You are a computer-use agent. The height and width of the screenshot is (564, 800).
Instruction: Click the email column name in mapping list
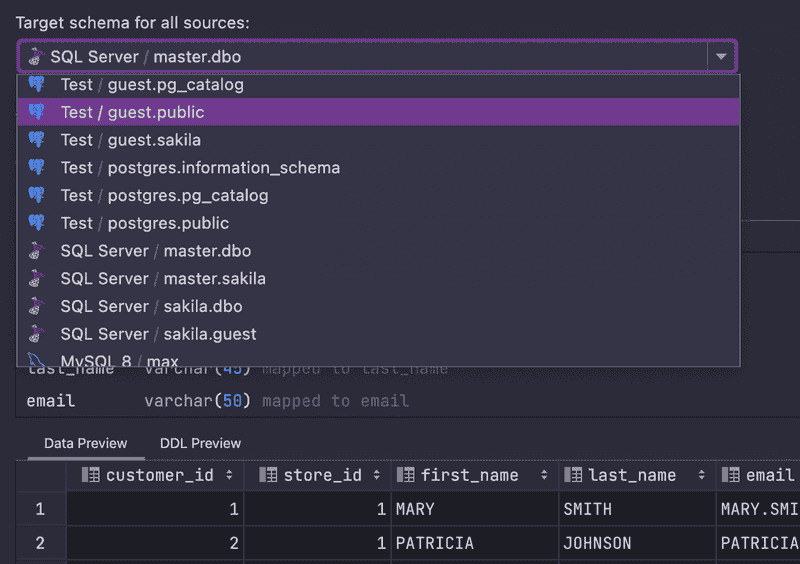[51, 401]
